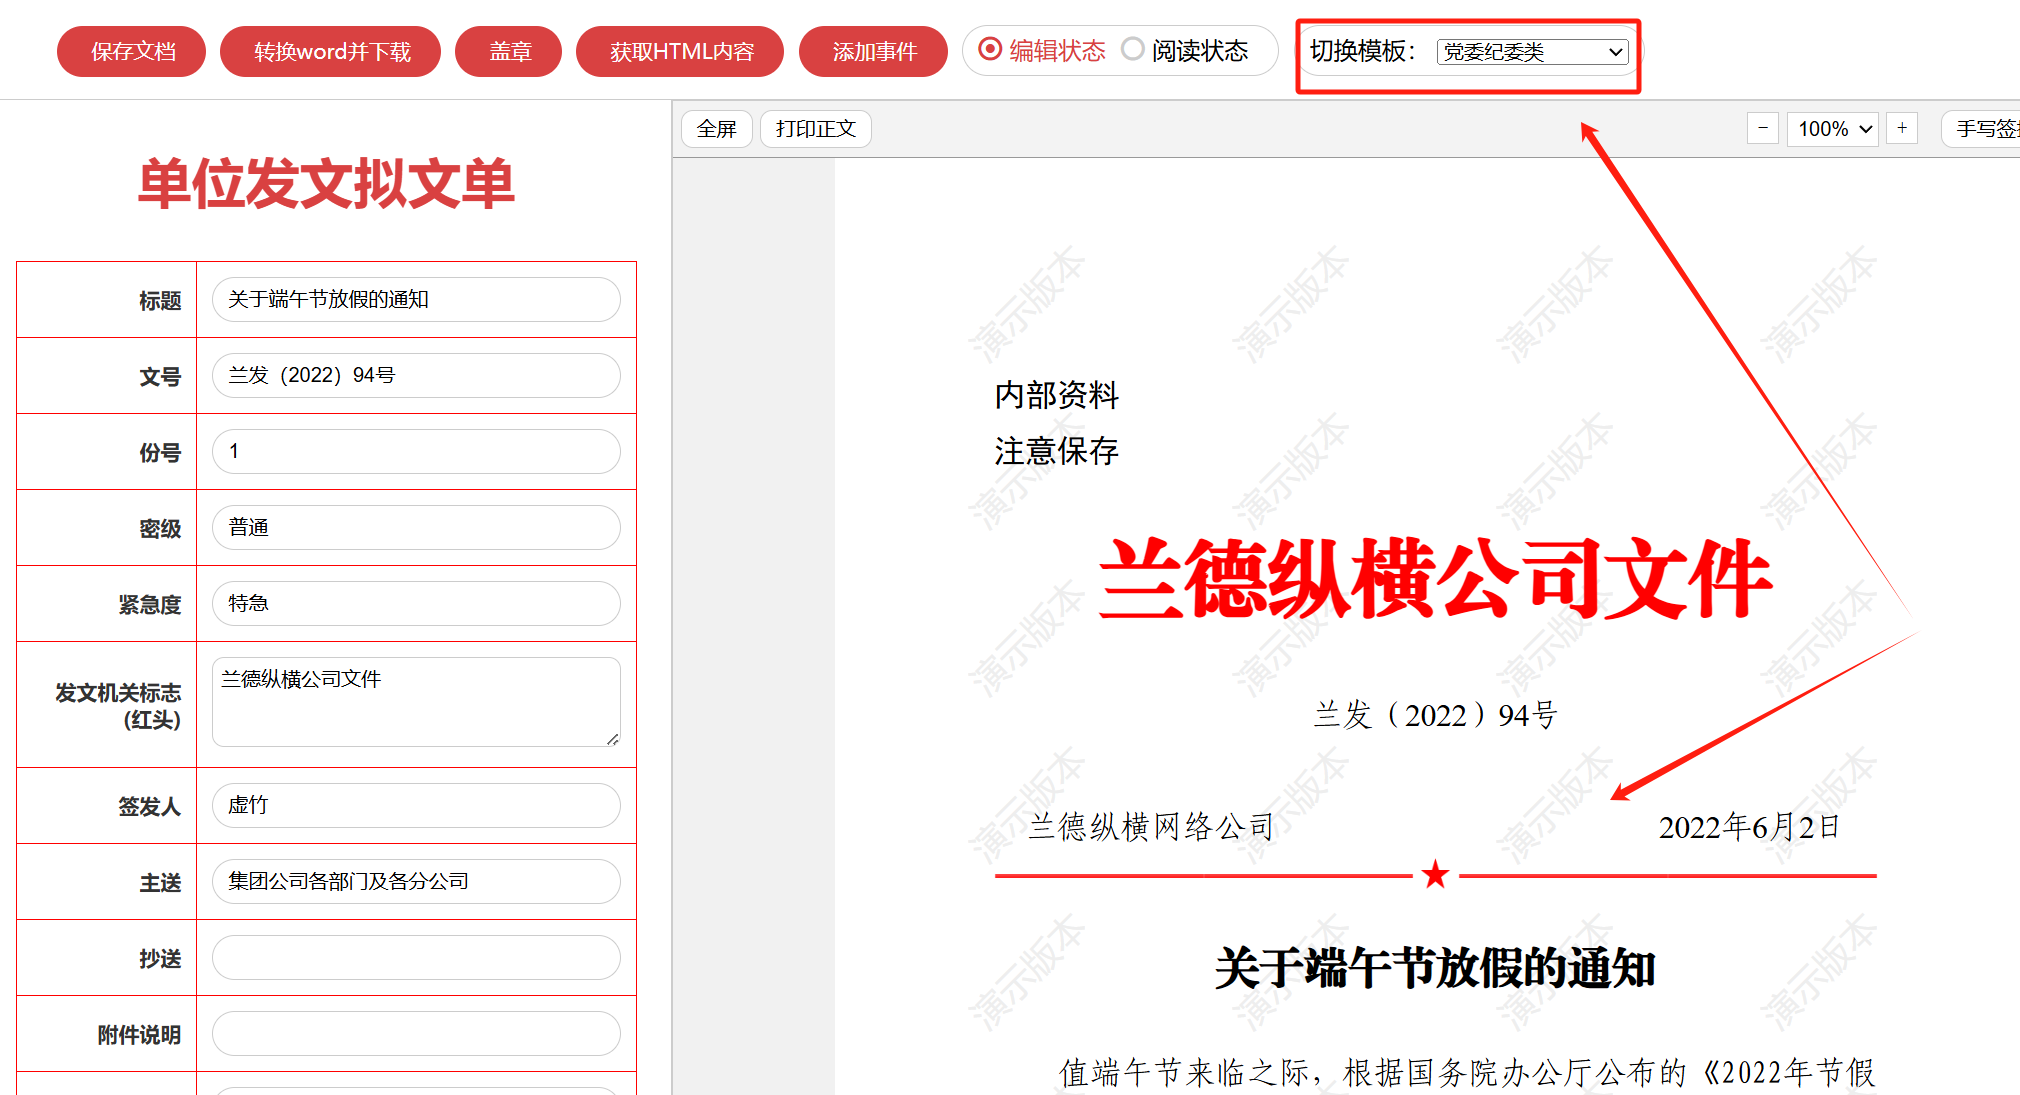Open the 100% zoom level dropdown
This screenshot has height=1095, width=2020.
pyautogui.click(x=1833, y=129)
